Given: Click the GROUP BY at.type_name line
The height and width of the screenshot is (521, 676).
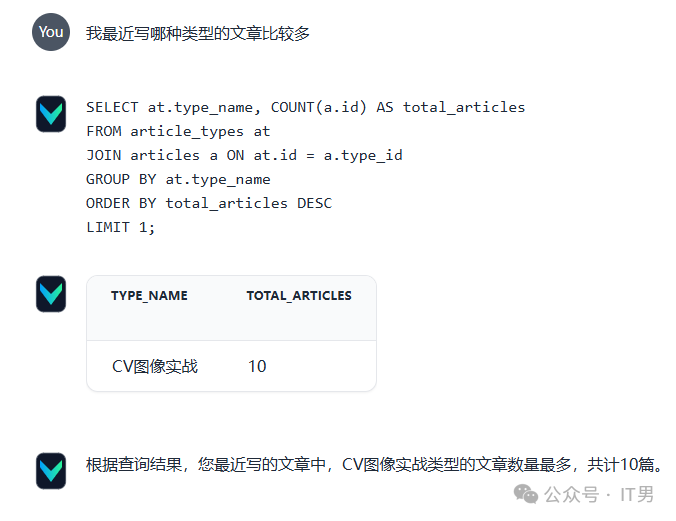Looking at the screenshot, I should pos(178,179).
